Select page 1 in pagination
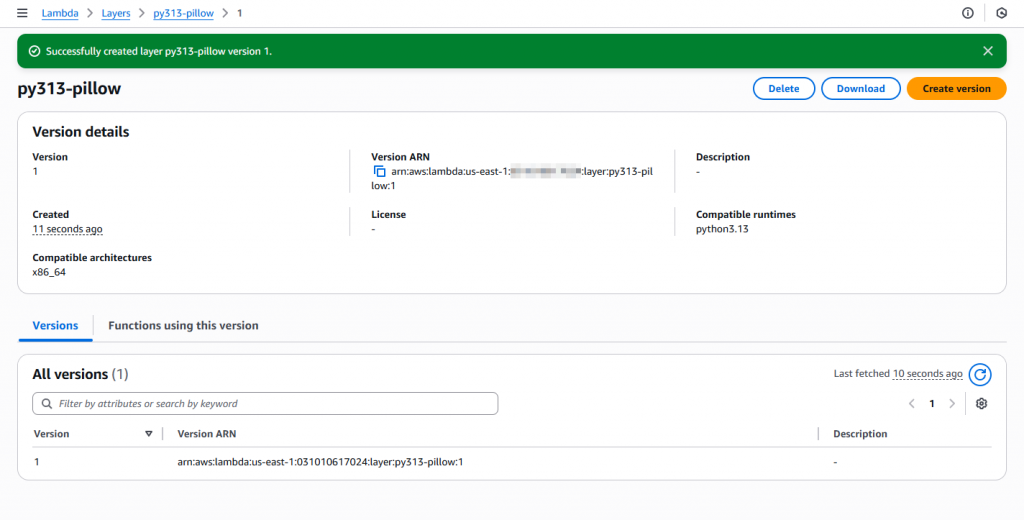 tap(932, 404)
